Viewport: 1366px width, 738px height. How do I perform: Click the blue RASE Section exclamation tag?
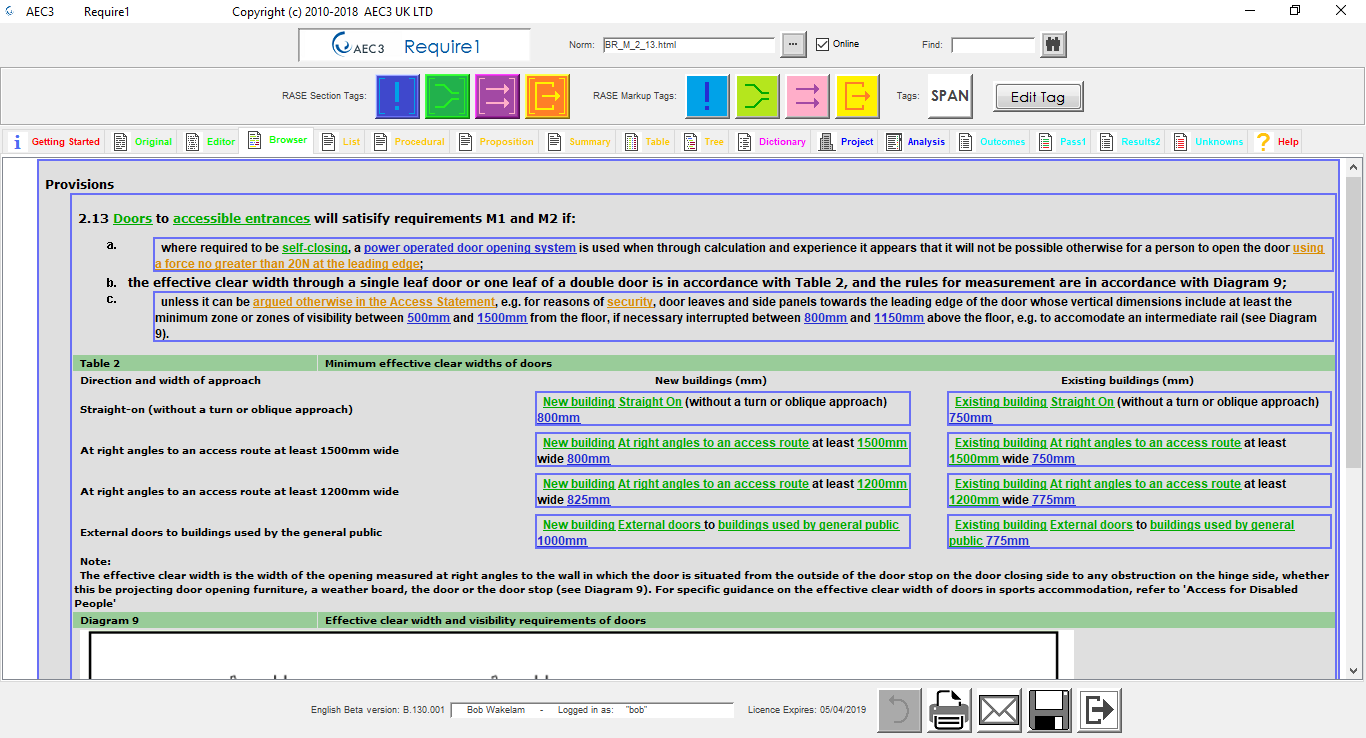[x=397, y=96]
